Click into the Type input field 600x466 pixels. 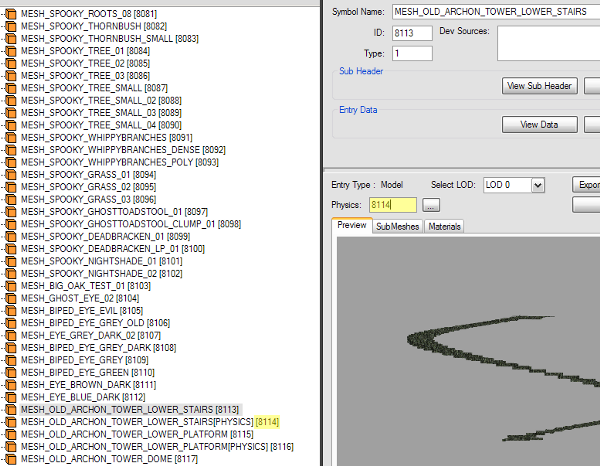click(412, 53)
